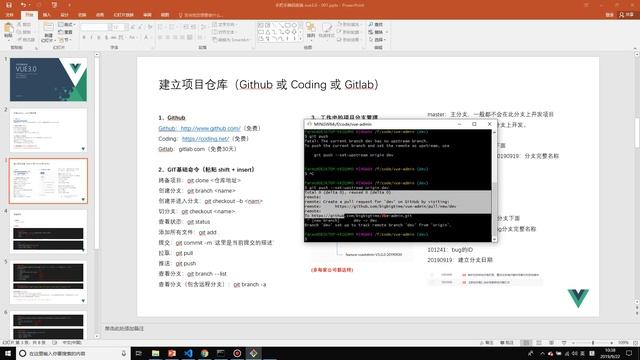Switch to PowerPoint on the taskbar
640x360 pixels.
[x=172, y=353]
